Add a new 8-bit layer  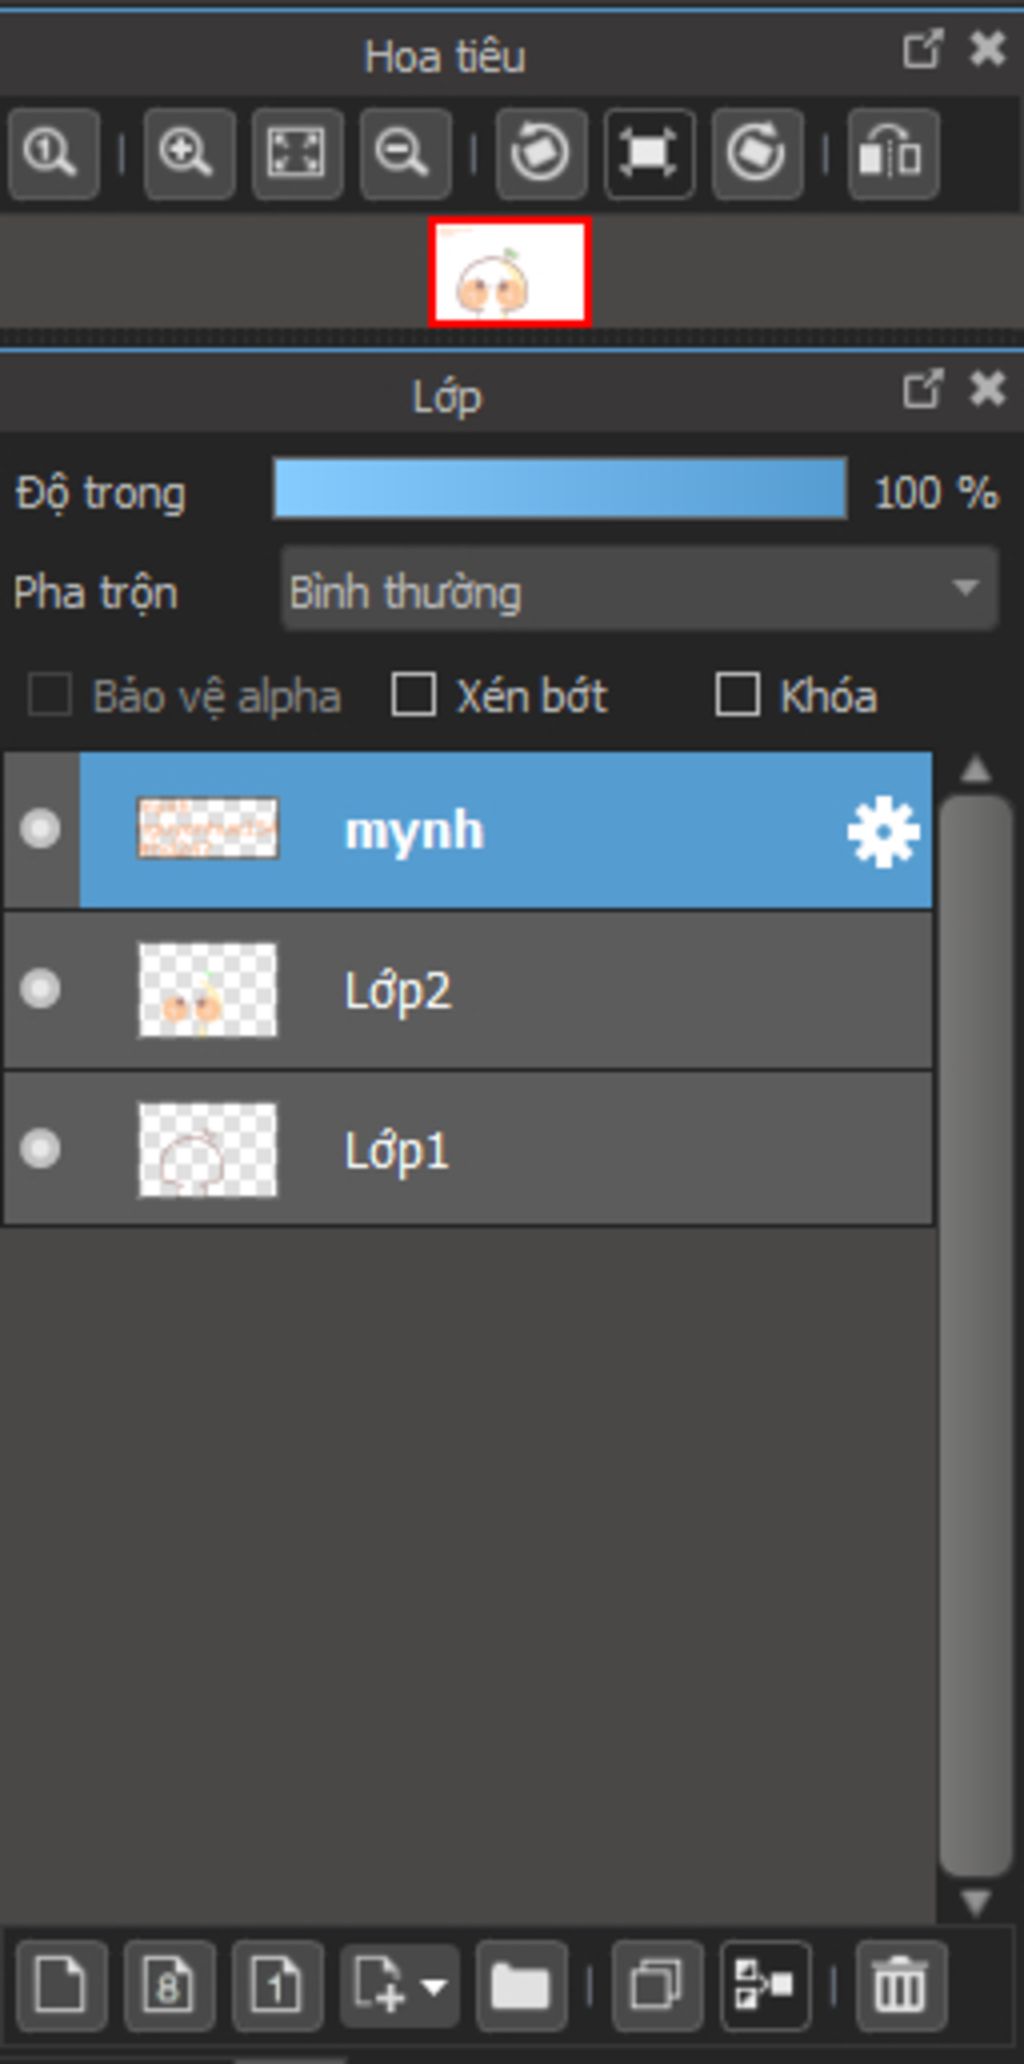169,1986
